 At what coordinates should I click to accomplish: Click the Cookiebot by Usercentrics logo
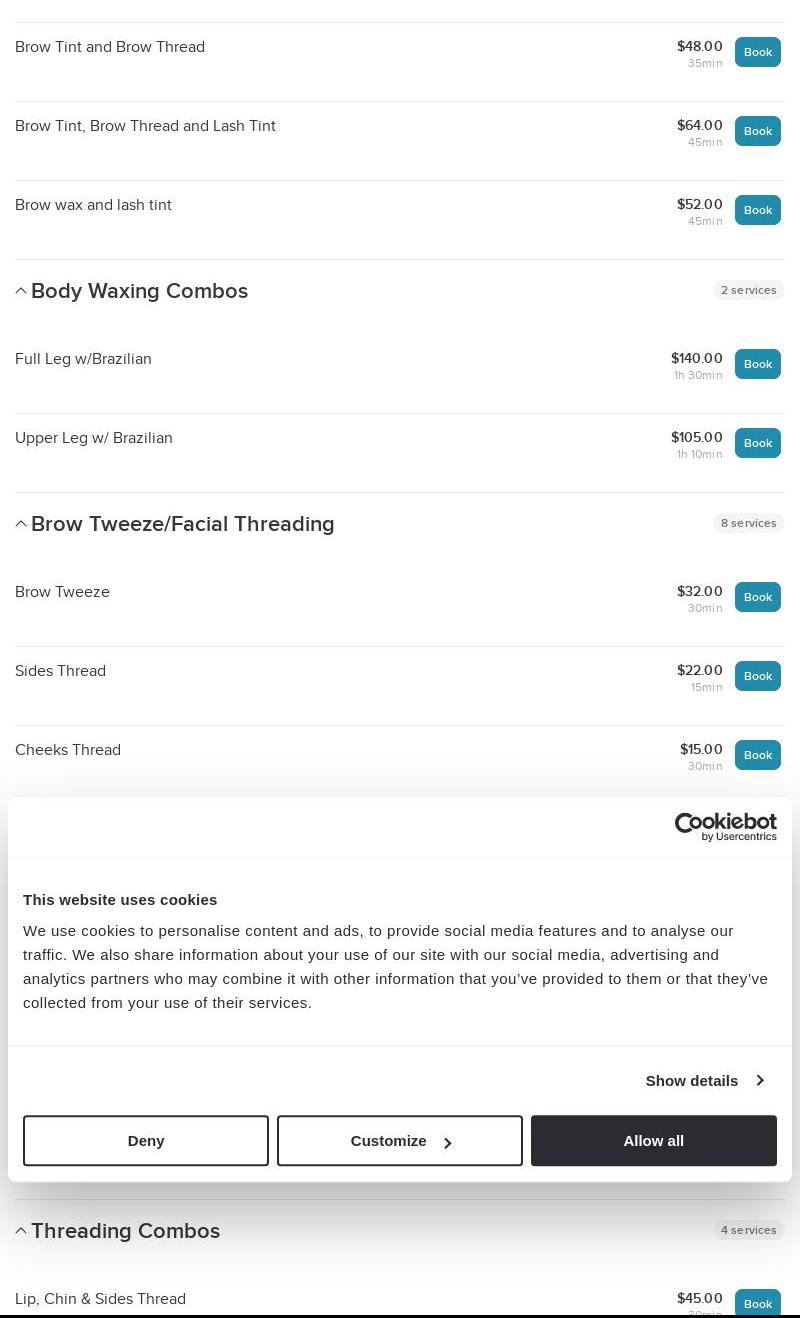point(725,827)
